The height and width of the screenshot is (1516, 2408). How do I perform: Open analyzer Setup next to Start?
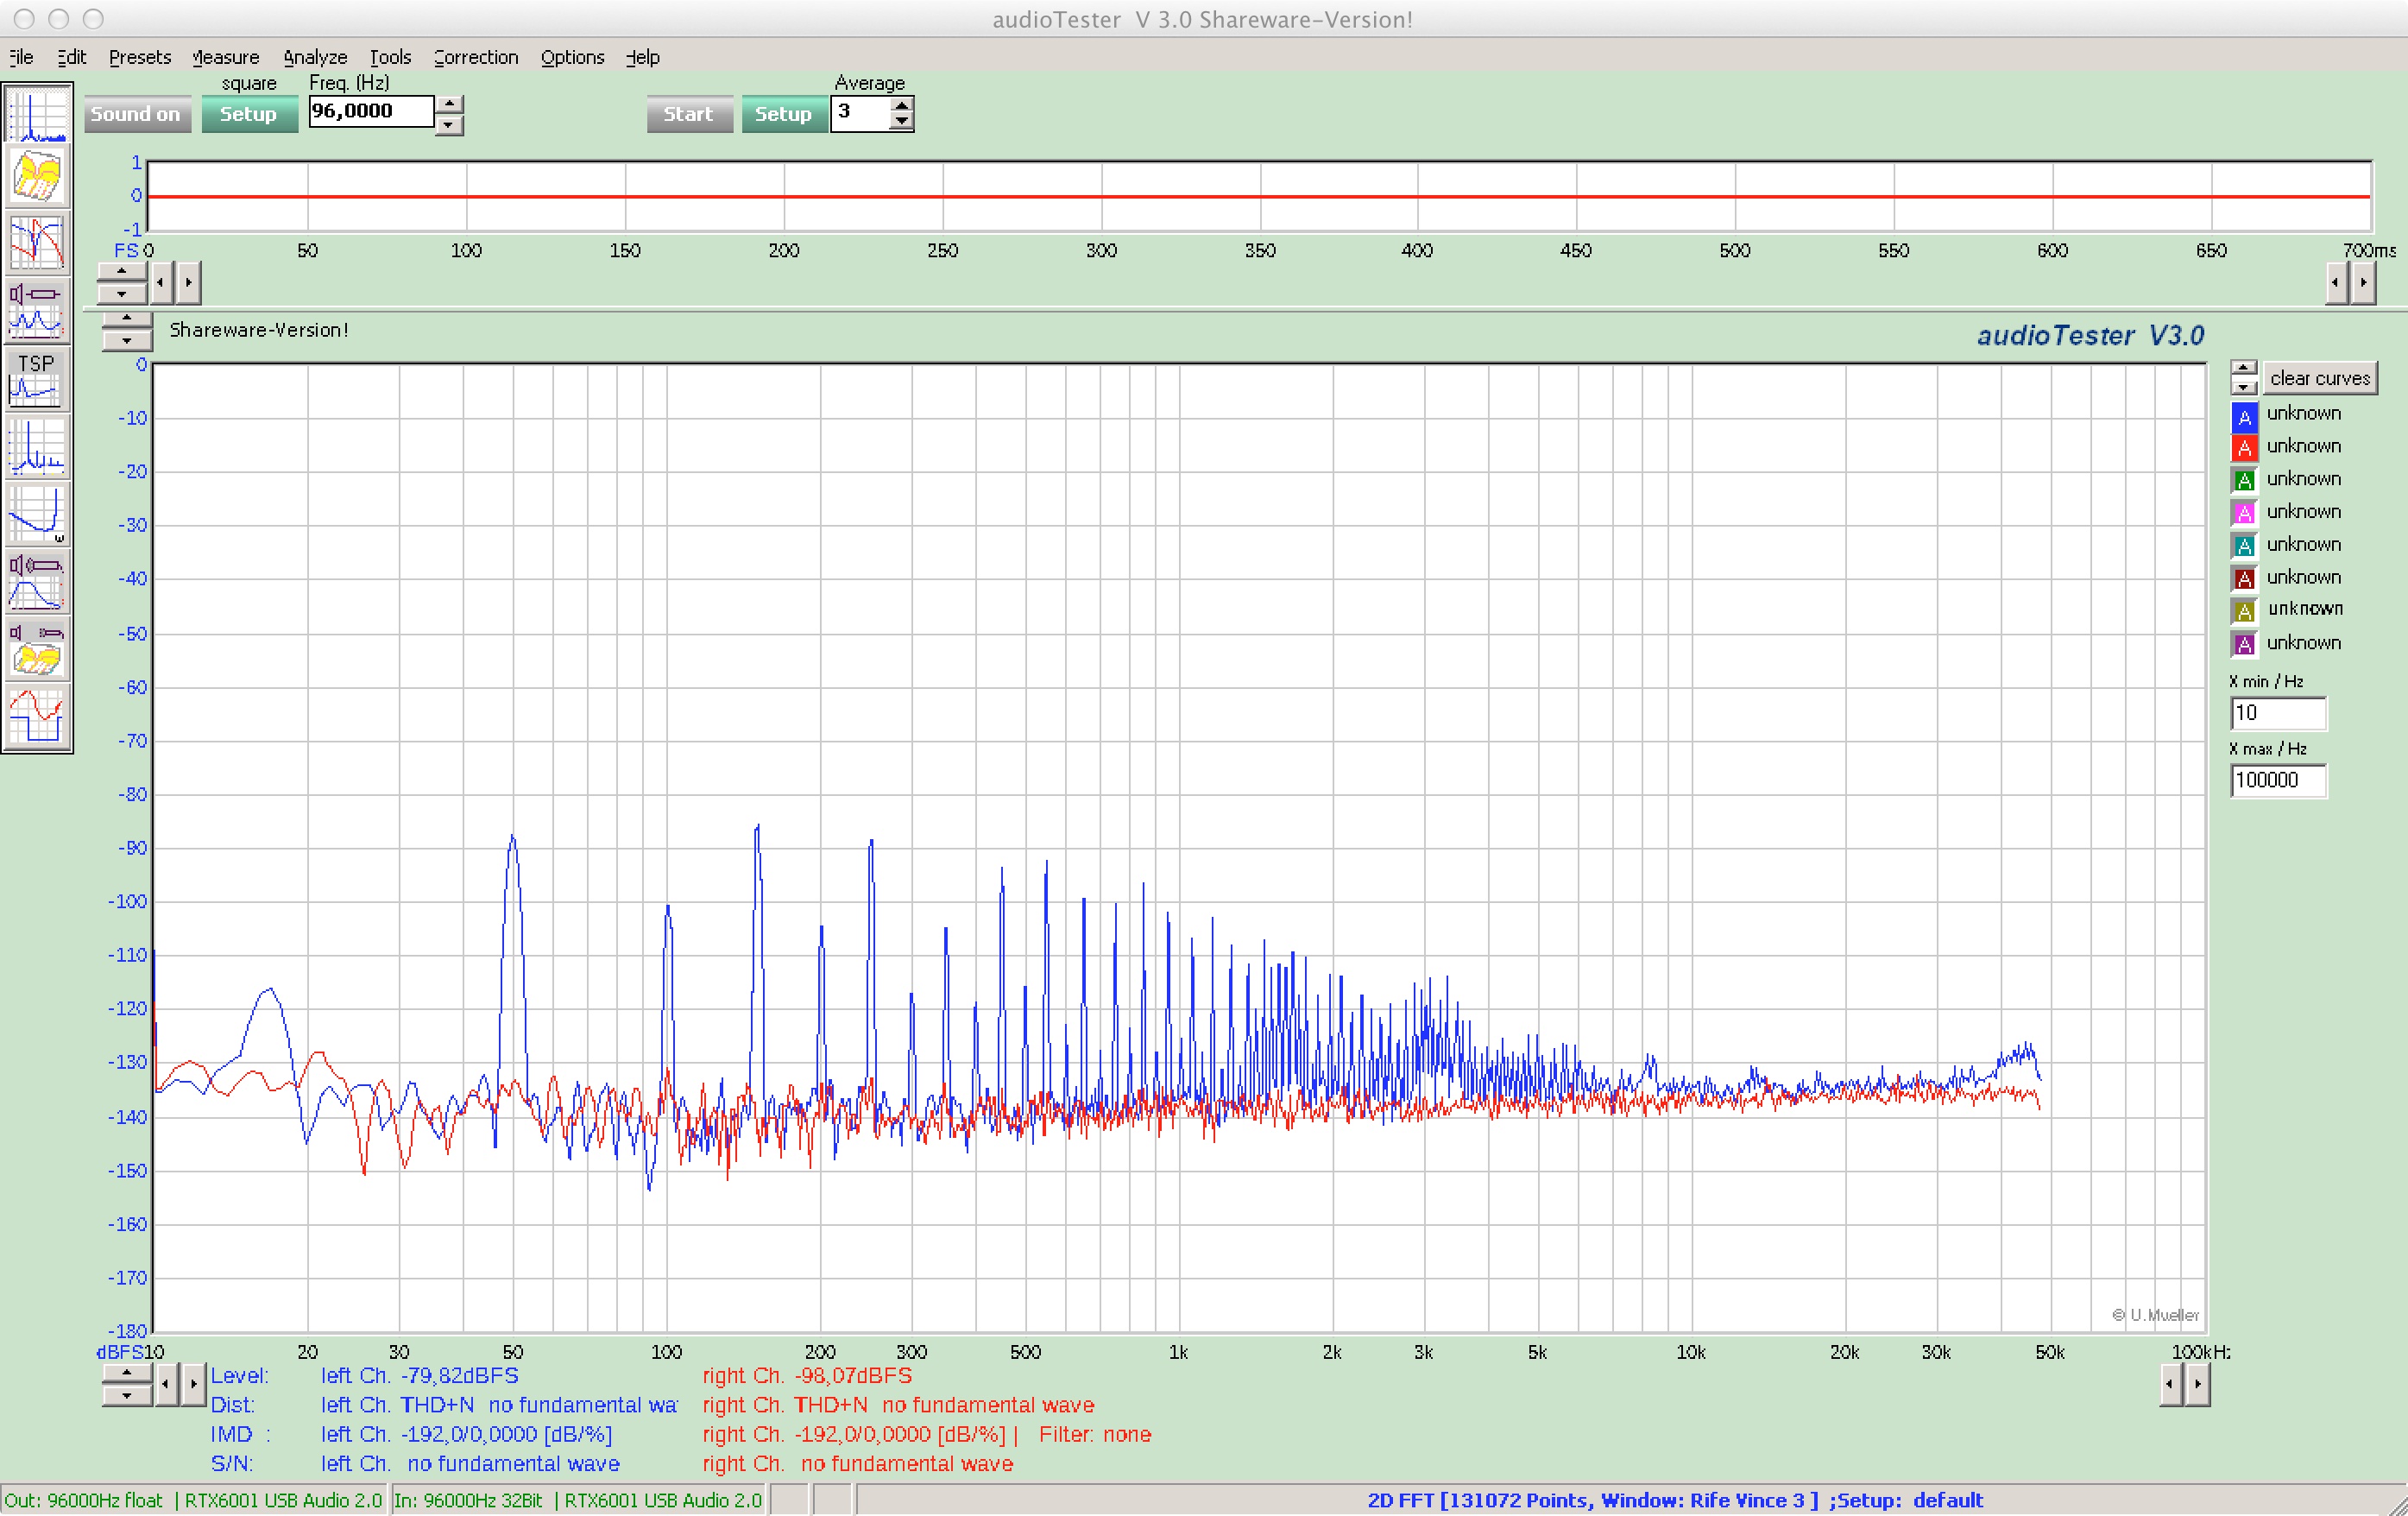pyautogui.click(x=784, y=114)
